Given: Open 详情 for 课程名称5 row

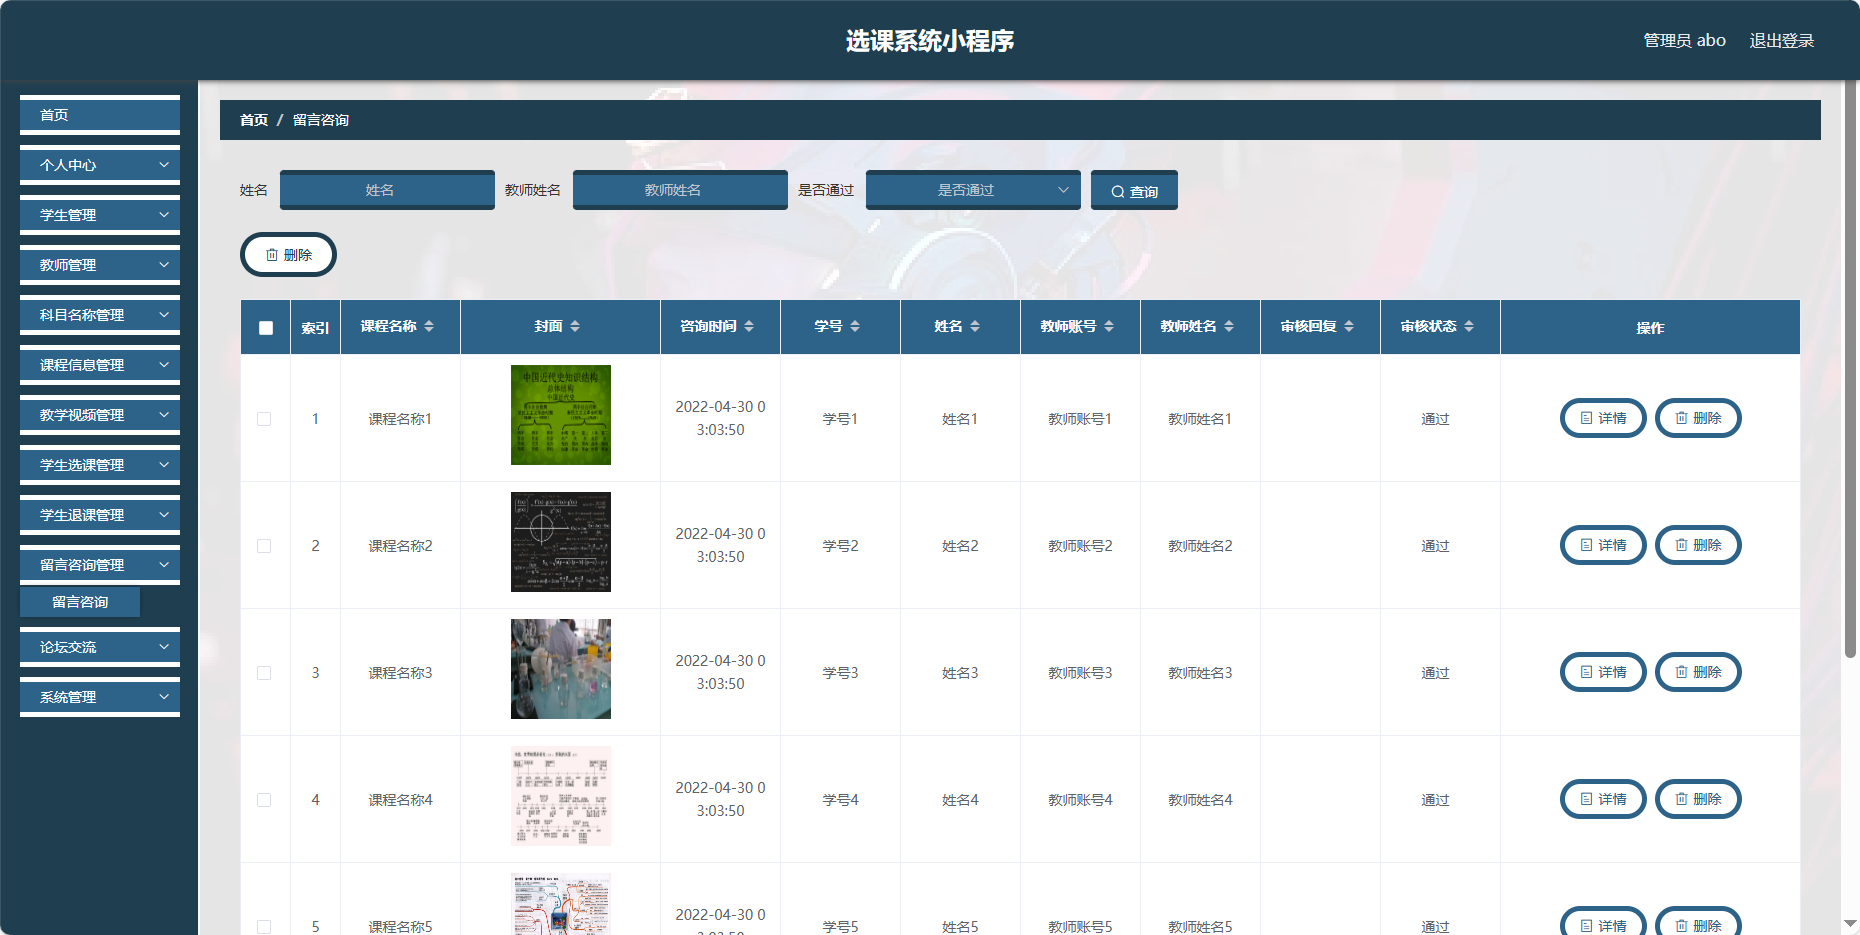Looking at the screenshot, I should (1603, 922).
